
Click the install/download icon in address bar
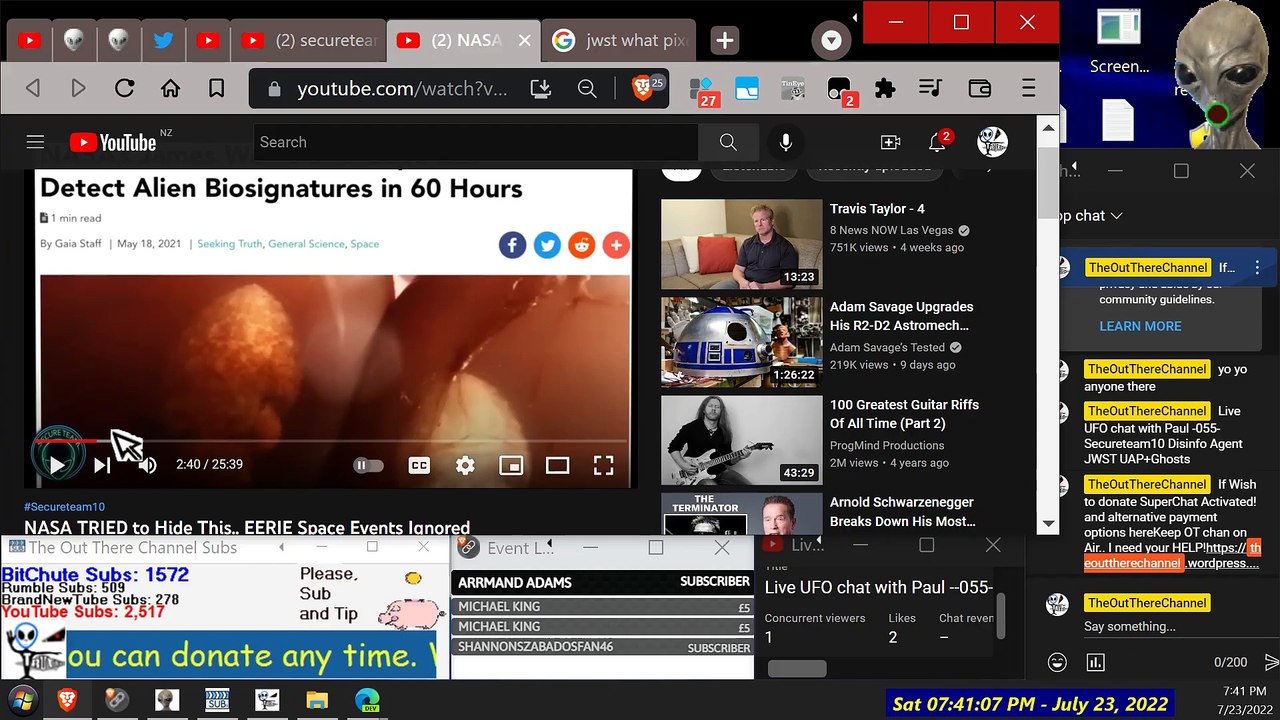(541, 89)
